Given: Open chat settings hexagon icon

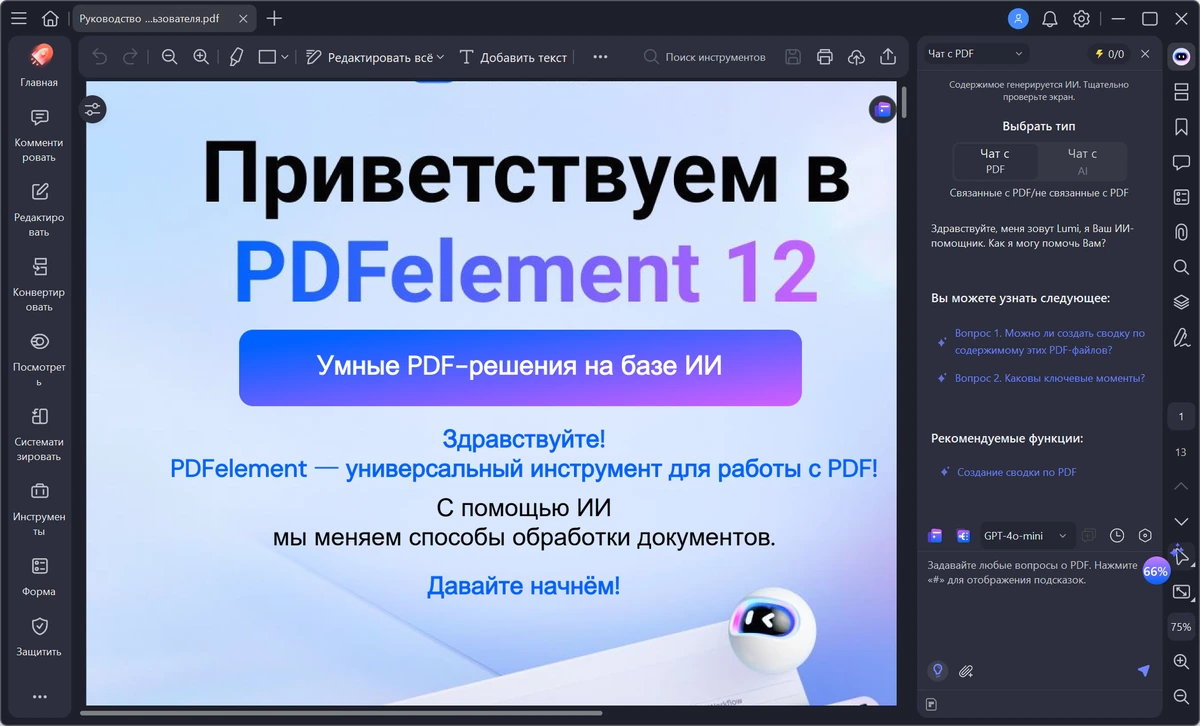Looking at the screenshot, I should (1146, 536).
